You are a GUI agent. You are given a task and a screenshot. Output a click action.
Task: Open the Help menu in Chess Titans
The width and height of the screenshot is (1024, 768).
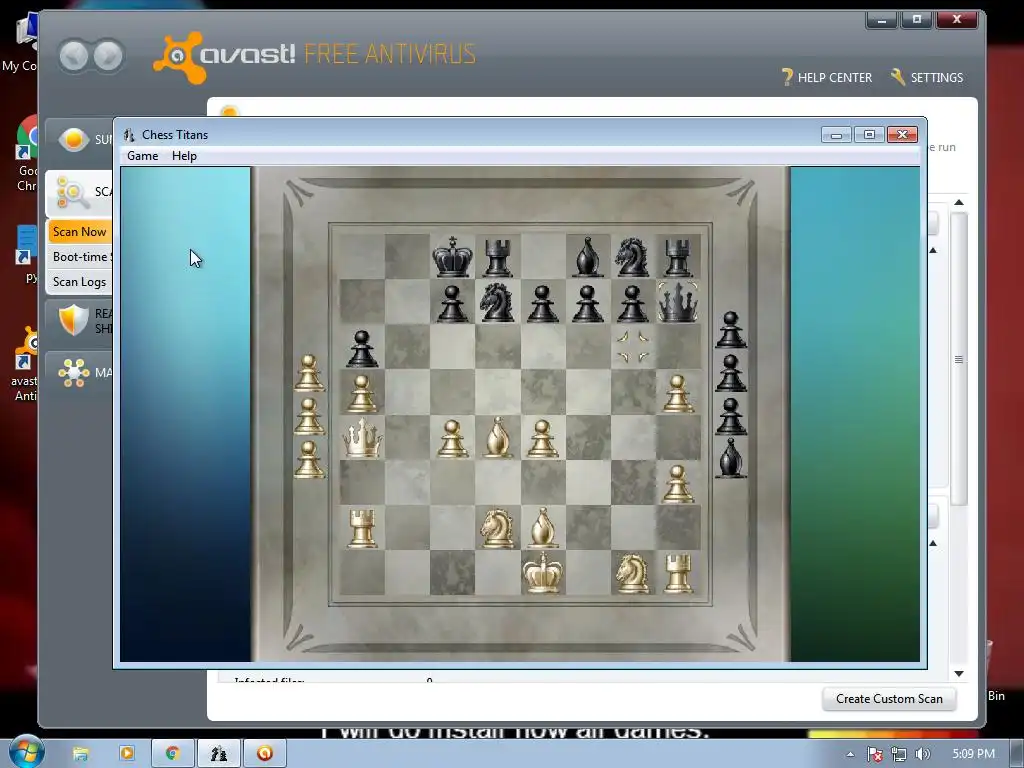coord(184,156)
